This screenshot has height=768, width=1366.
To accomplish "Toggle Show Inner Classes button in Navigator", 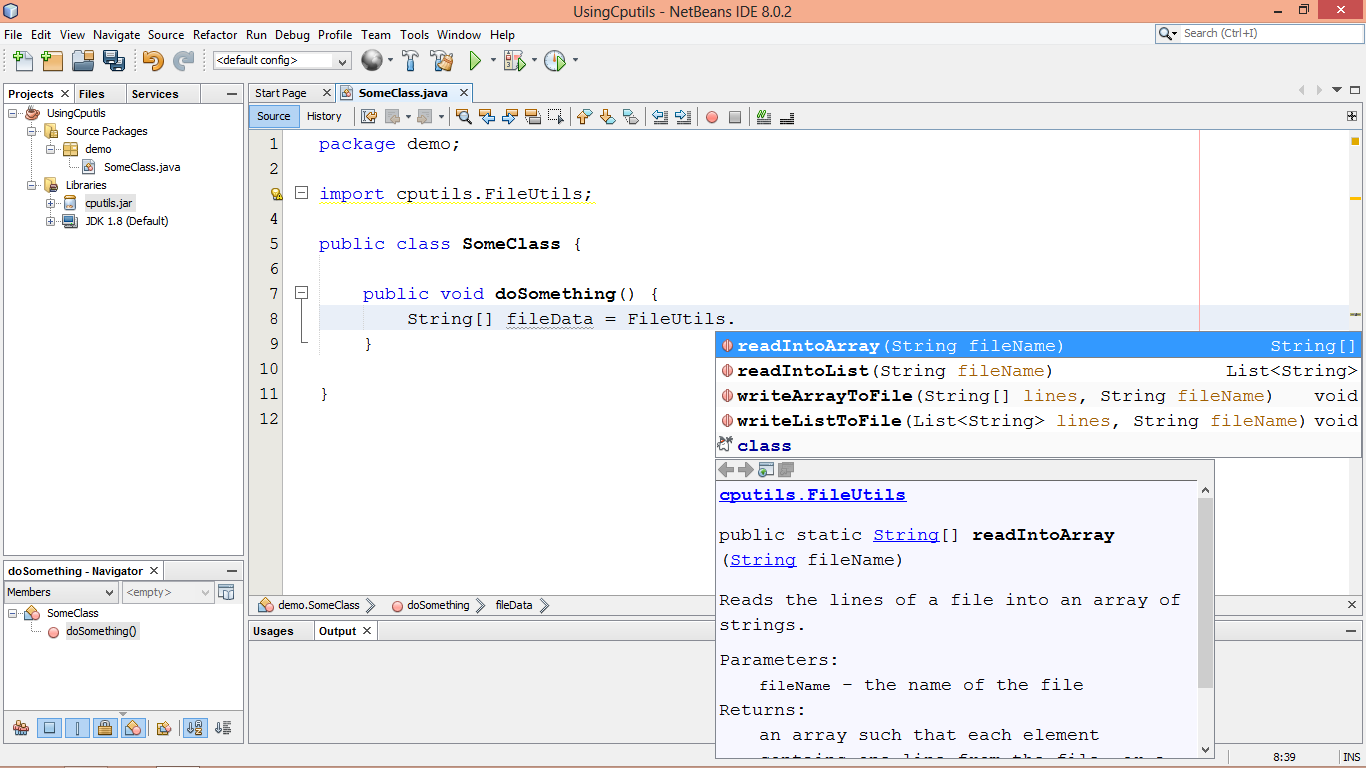I will [x=133, y=729].
